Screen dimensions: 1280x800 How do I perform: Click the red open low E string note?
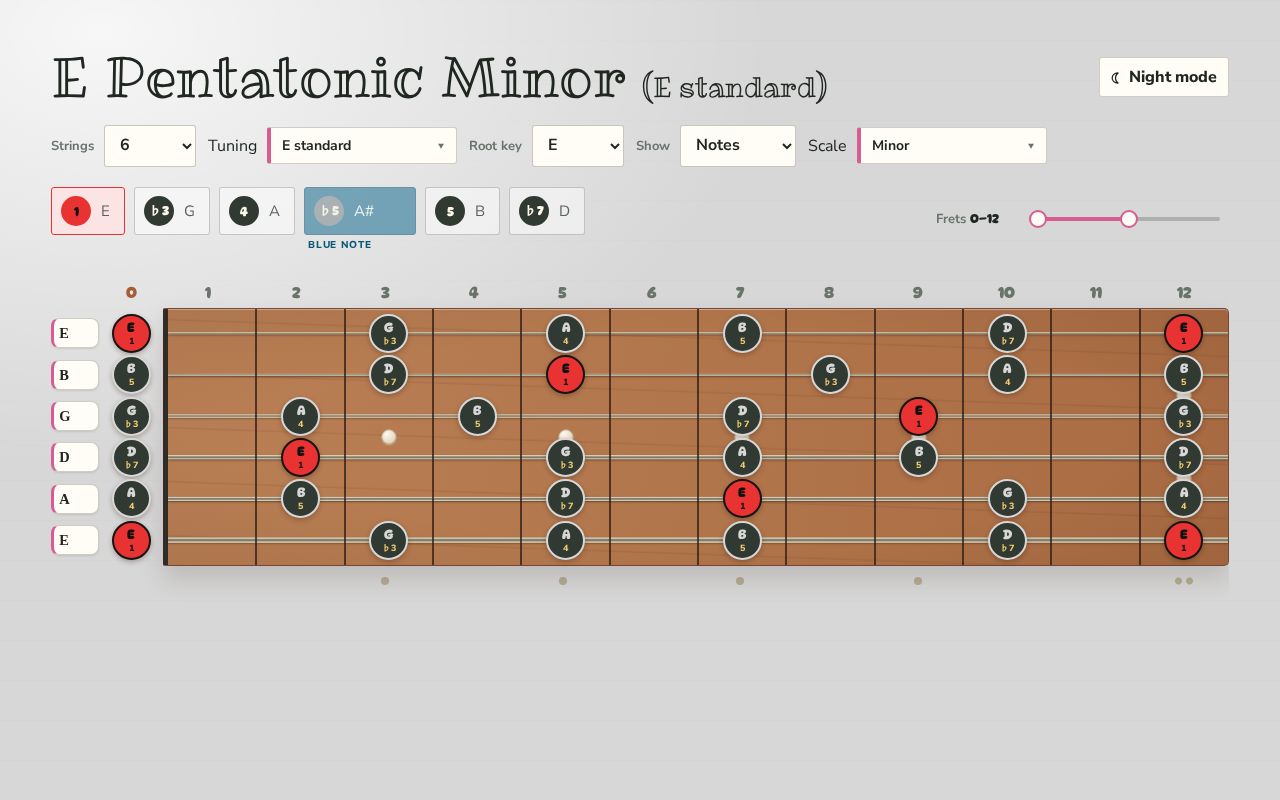(x=131, y=541)
